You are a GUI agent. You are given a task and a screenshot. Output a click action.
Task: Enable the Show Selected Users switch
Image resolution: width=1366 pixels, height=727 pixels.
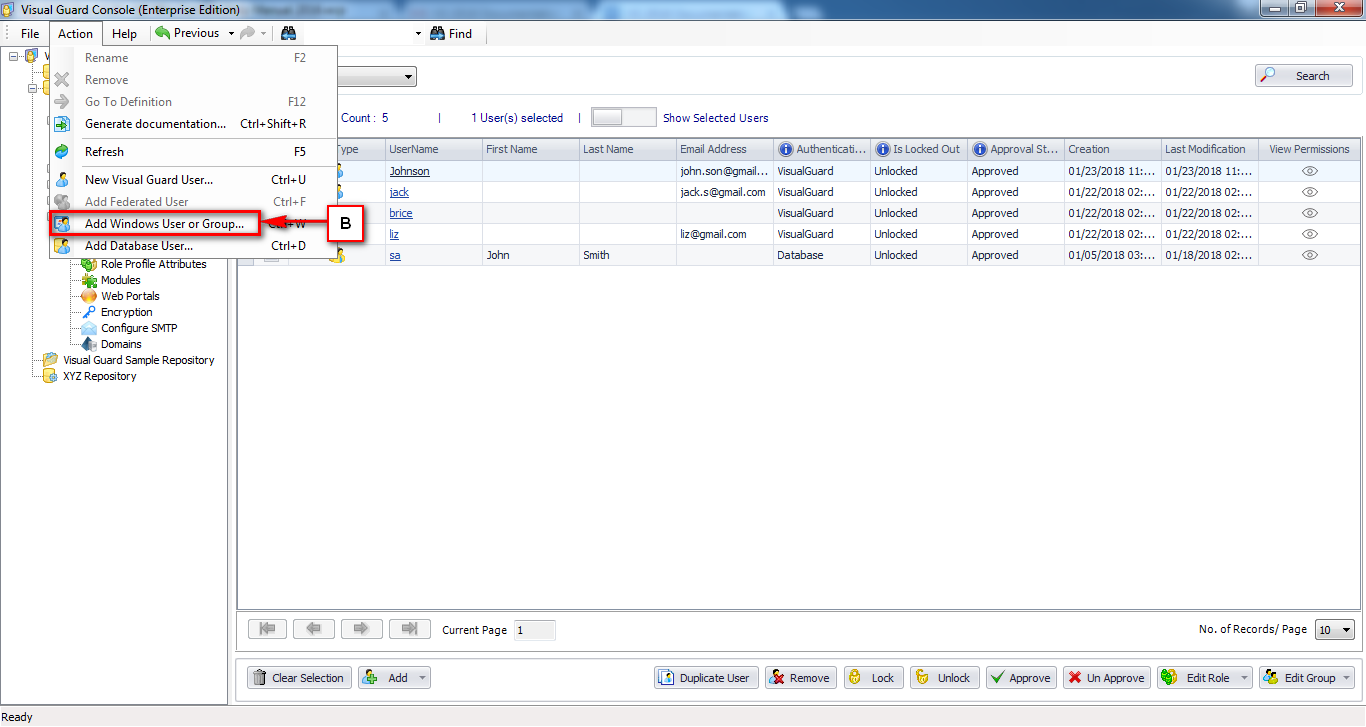(x=623, y=116)
